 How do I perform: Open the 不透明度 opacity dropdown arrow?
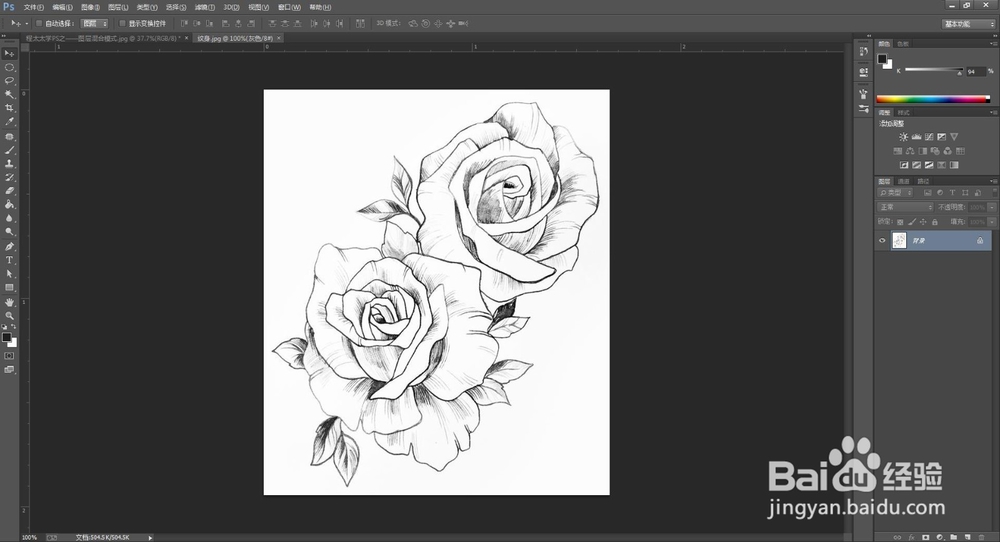(x=992, y=207)
